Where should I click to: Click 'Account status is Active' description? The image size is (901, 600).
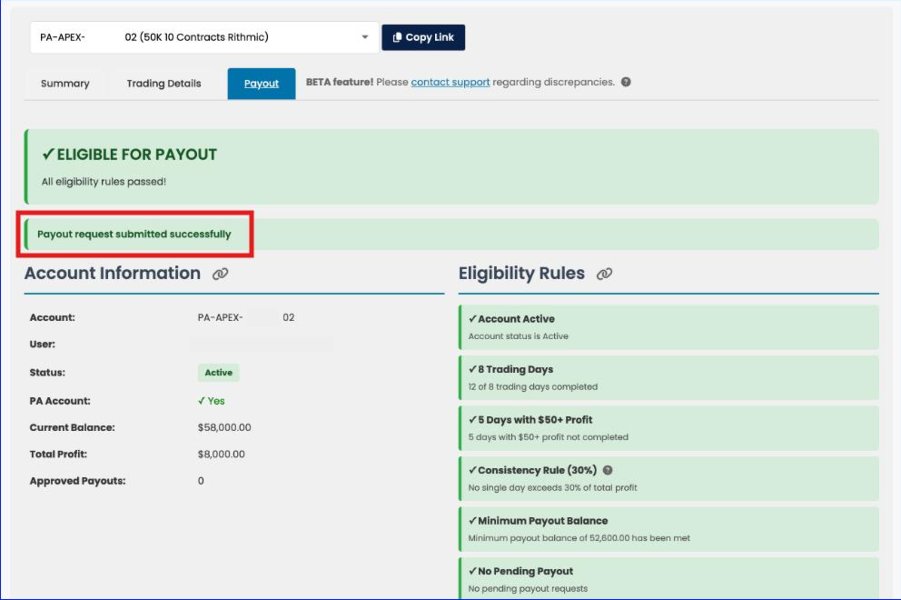pos(518,336)
